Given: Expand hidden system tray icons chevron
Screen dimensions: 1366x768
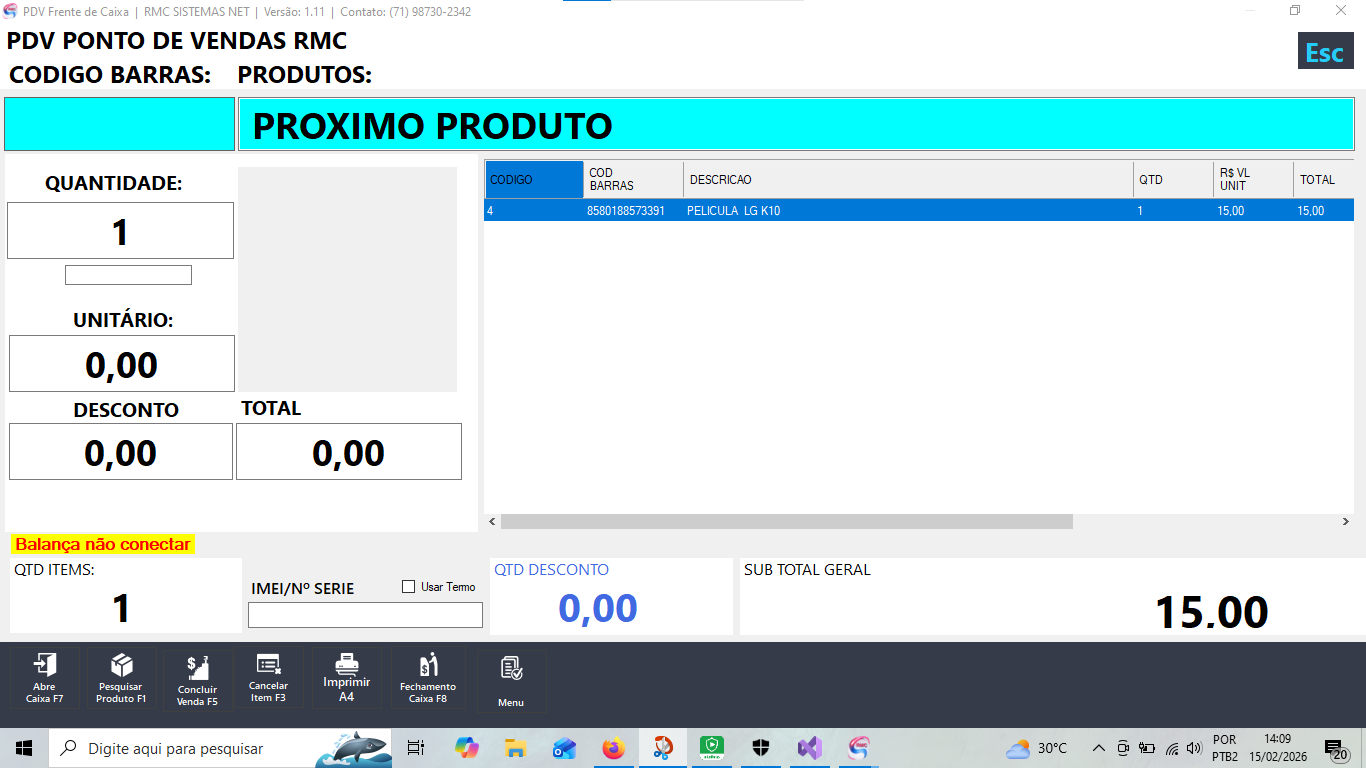Looking at the screenshot, I should (x=1098, y=748).
